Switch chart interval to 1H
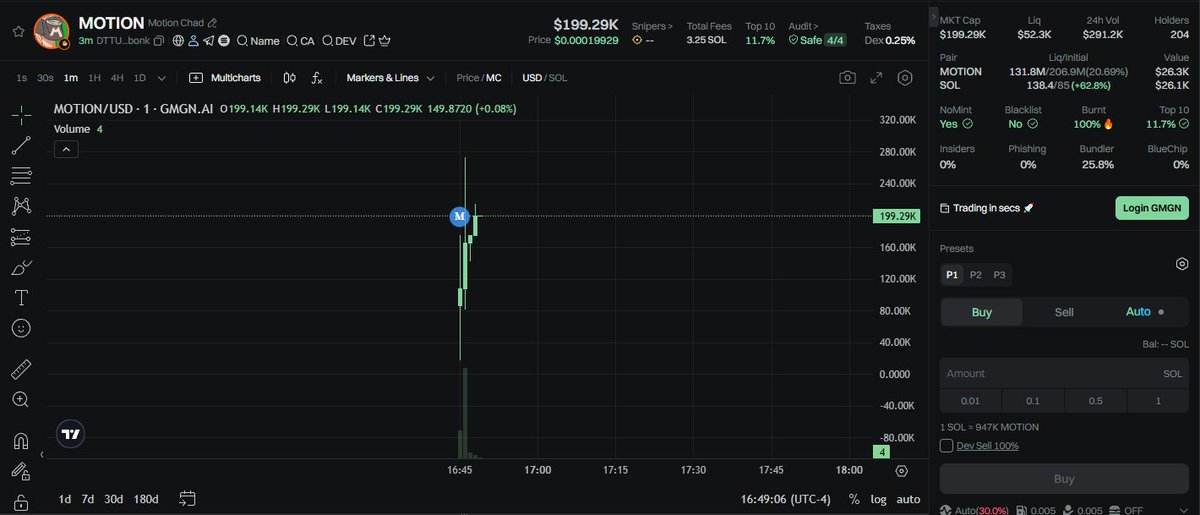The height and width of the screenshot is (515, 1200). point(94,78)
